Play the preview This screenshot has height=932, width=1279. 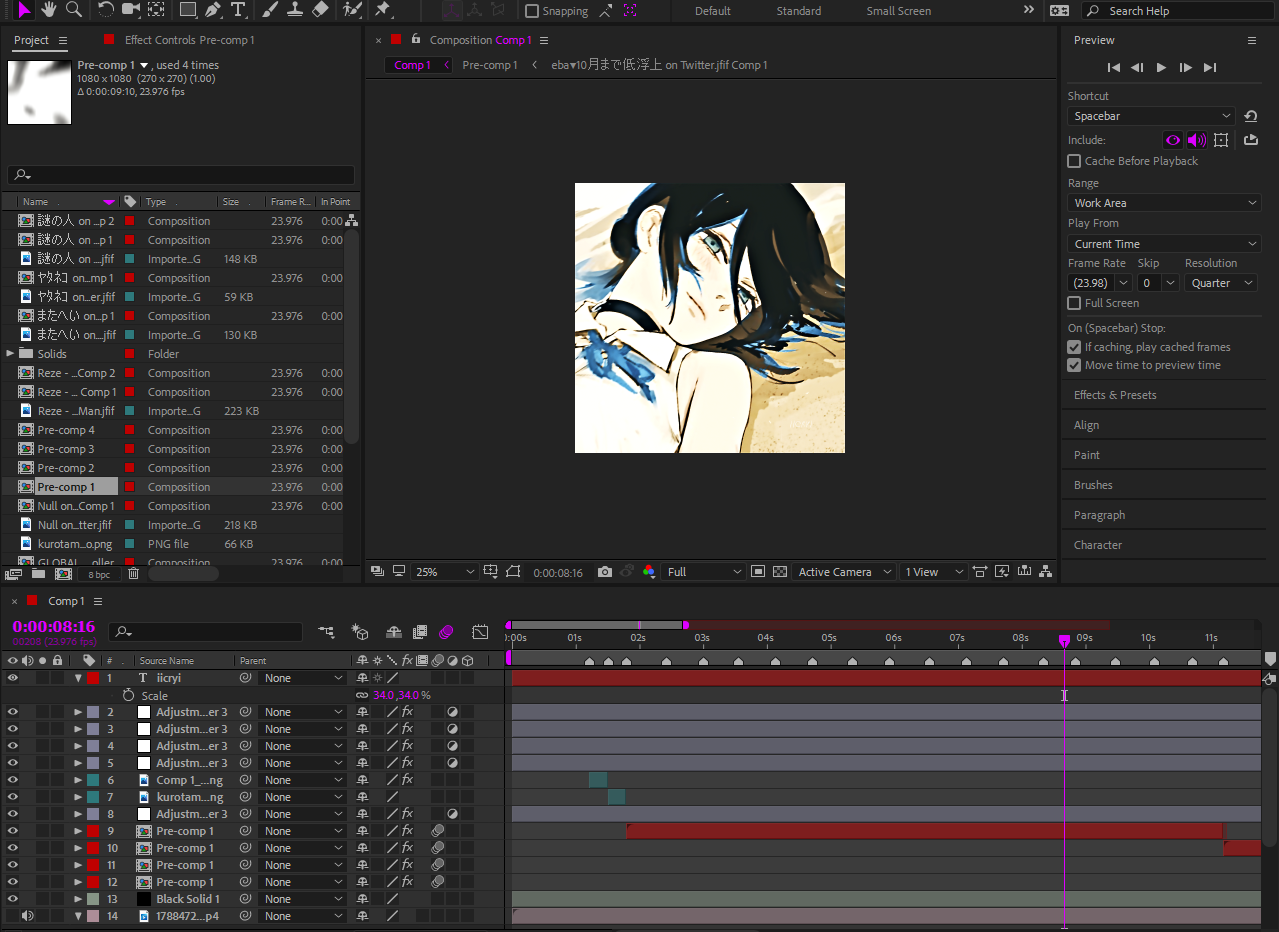tap(1161, 67)
